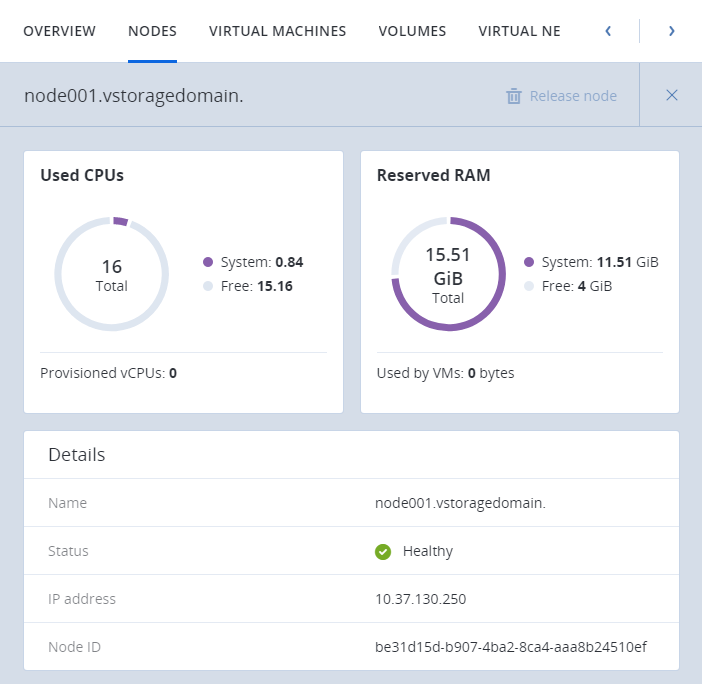Click the IP address value 10.37.130.250
The height and width of the screenshot is (684, 702).
pyautogui.click(x=420, y=599)
